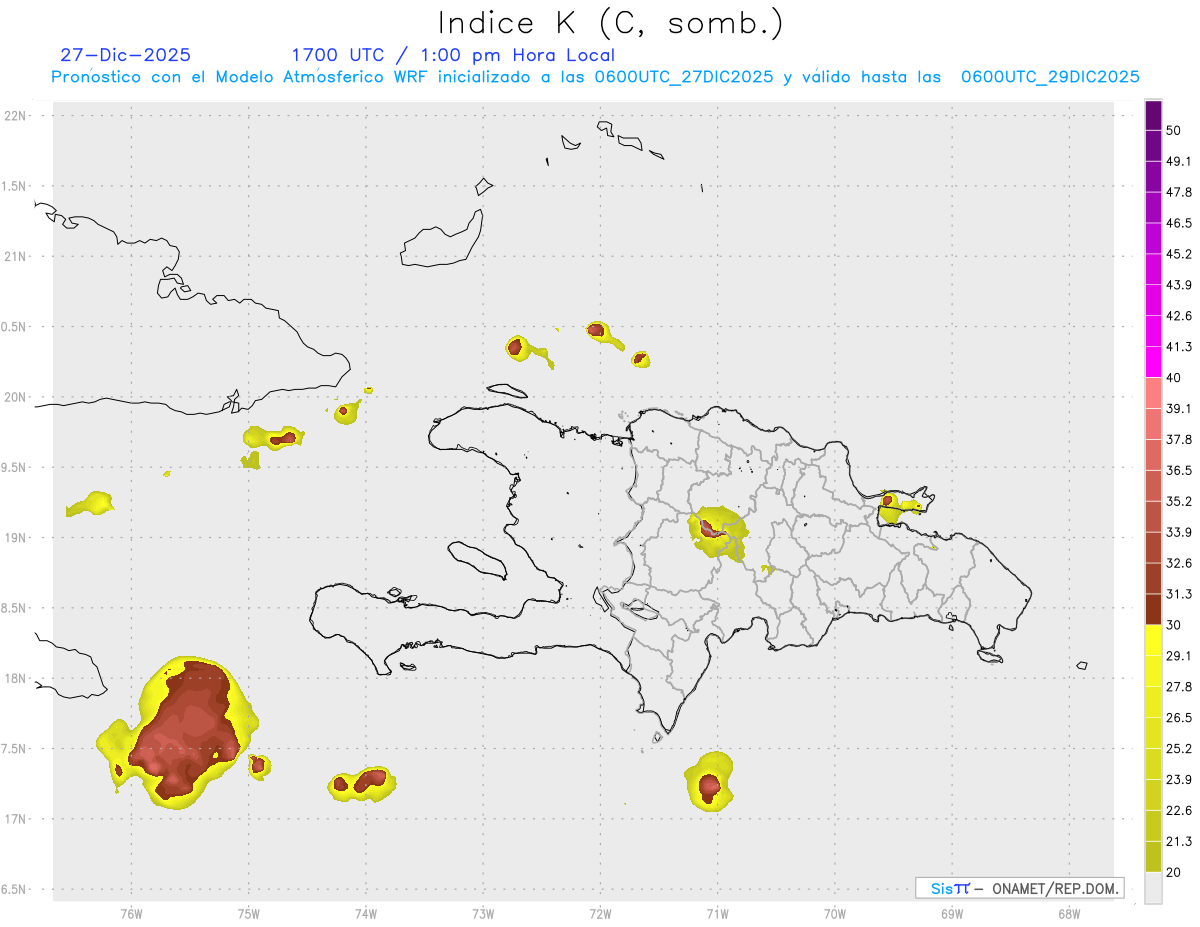Click the legend value '22.6'
The height and width of the screenshot is (927, 1200).
(x=1179, y=810)
